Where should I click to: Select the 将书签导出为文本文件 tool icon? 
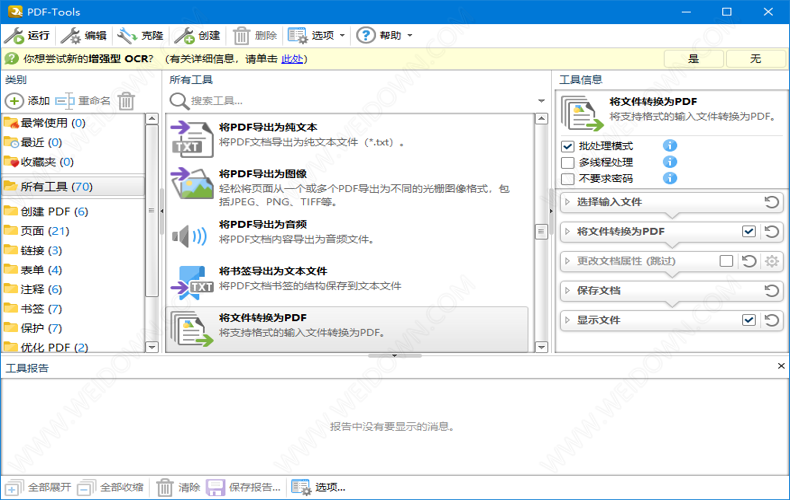click(191, 282)
